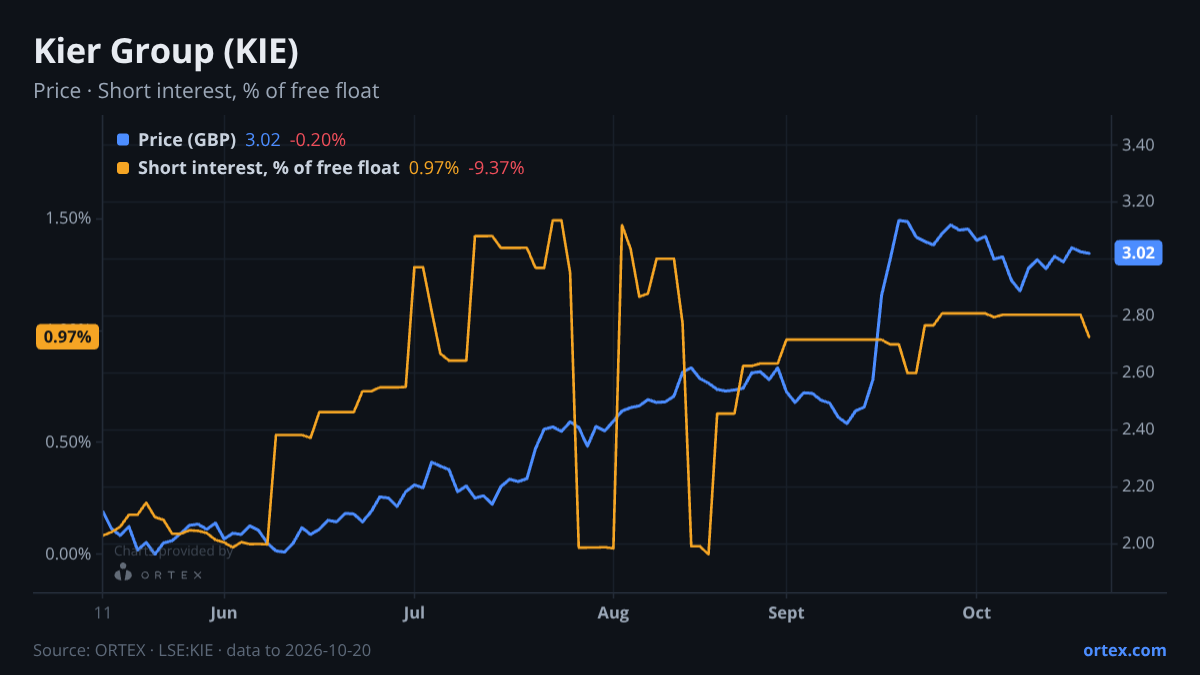Click the 2.60 right axis label

tap(1138, 373)
